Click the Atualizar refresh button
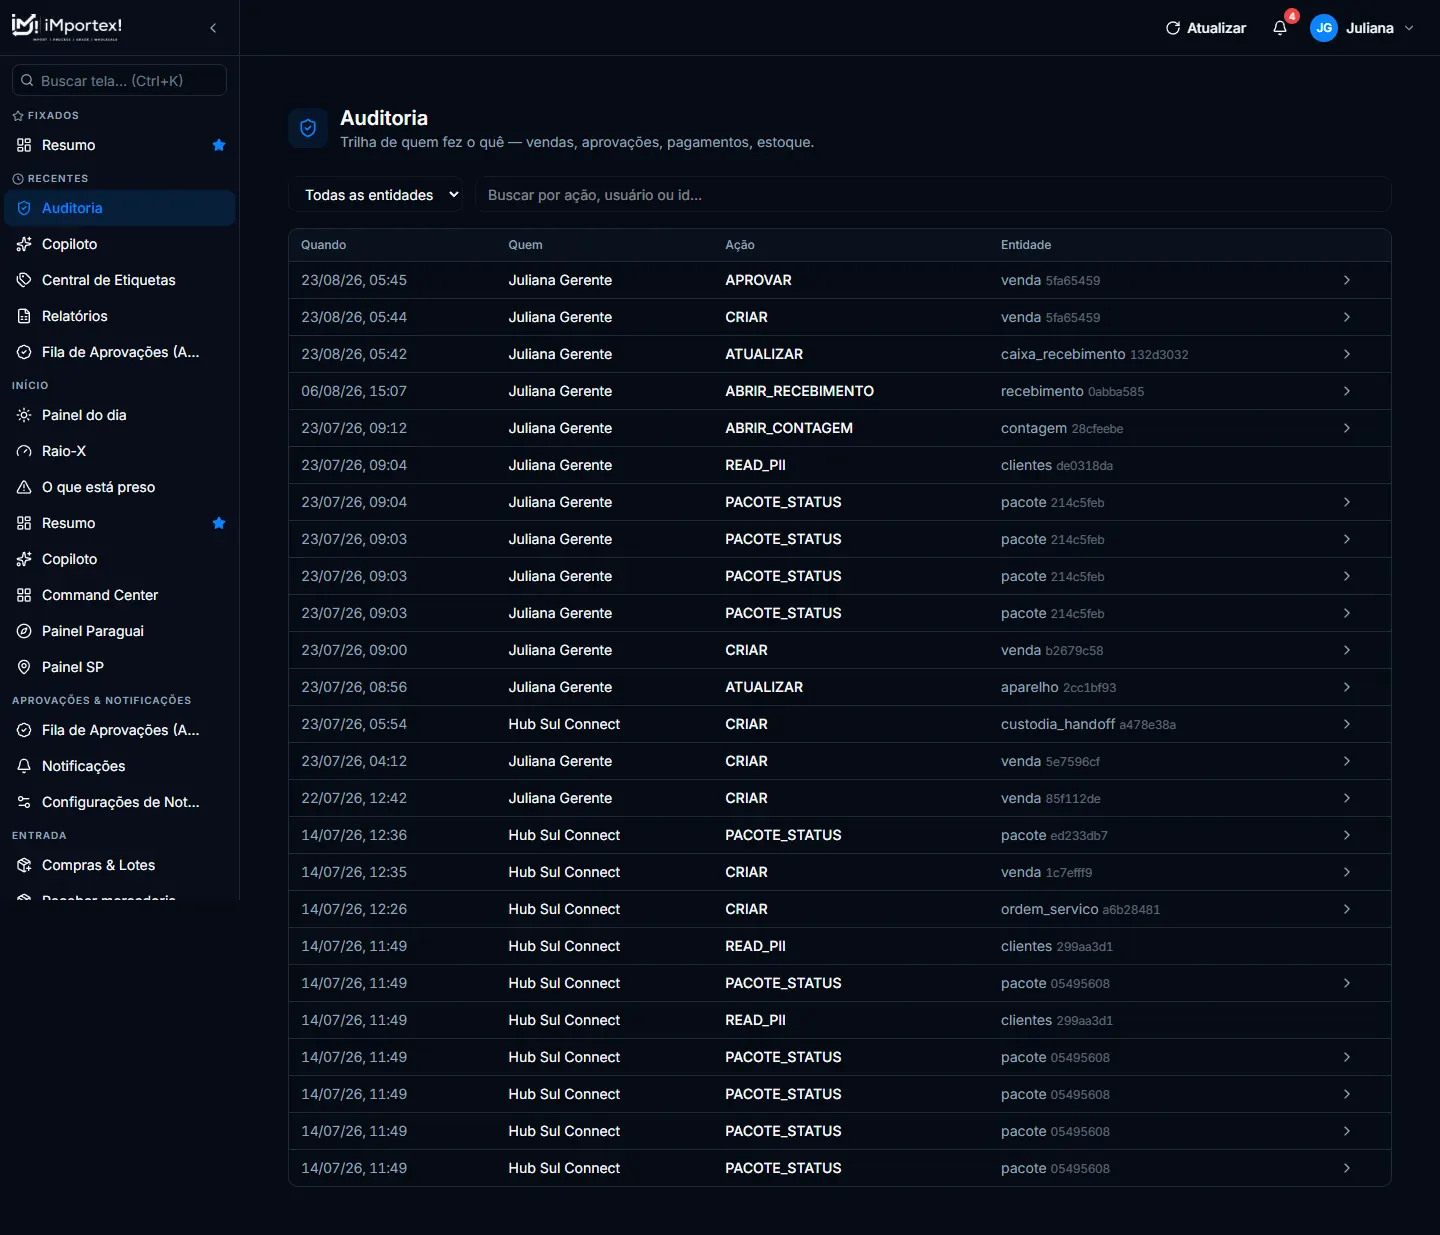 [1206, 28]
